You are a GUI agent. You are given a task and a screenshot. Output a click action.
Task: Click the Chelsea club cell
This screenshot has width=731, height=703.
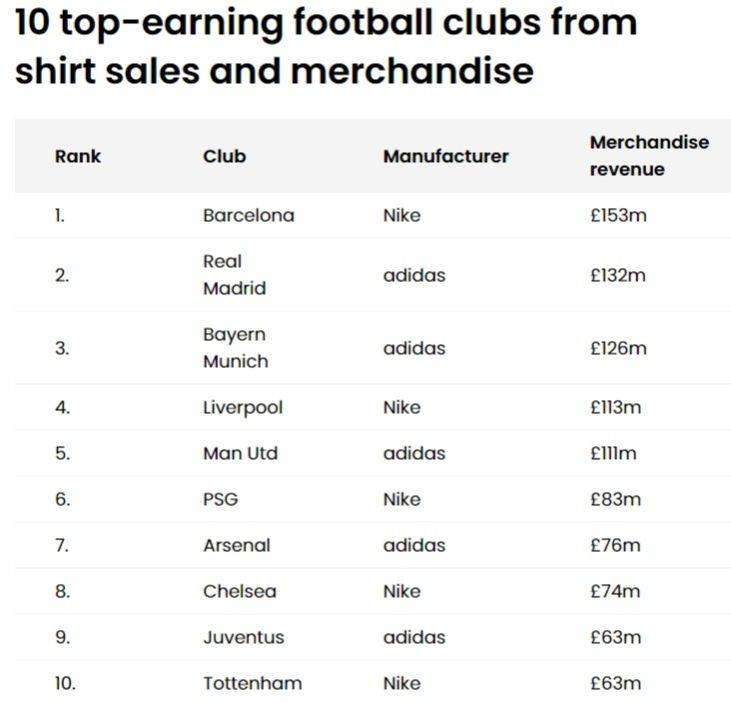tap(239, 591)
